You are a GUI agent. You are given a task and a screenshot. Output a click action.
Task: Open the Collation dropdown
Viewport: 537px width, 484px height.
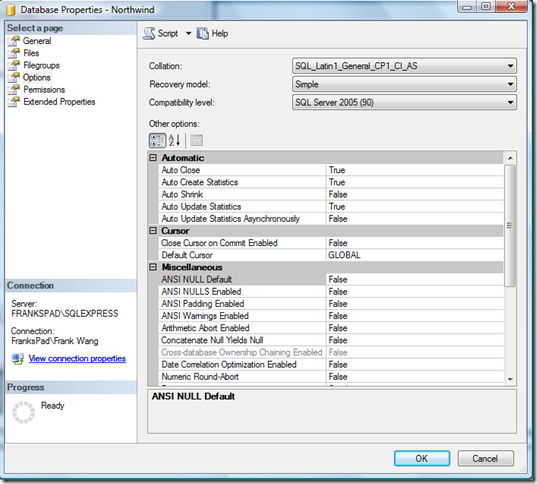pos(404,66)
